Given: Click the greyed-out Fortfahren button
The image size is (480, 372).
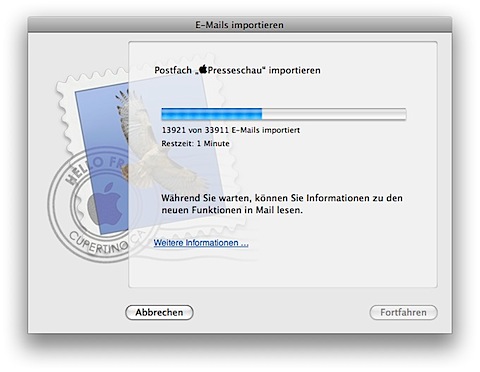Looking at the screenshot, I should 403,312.
